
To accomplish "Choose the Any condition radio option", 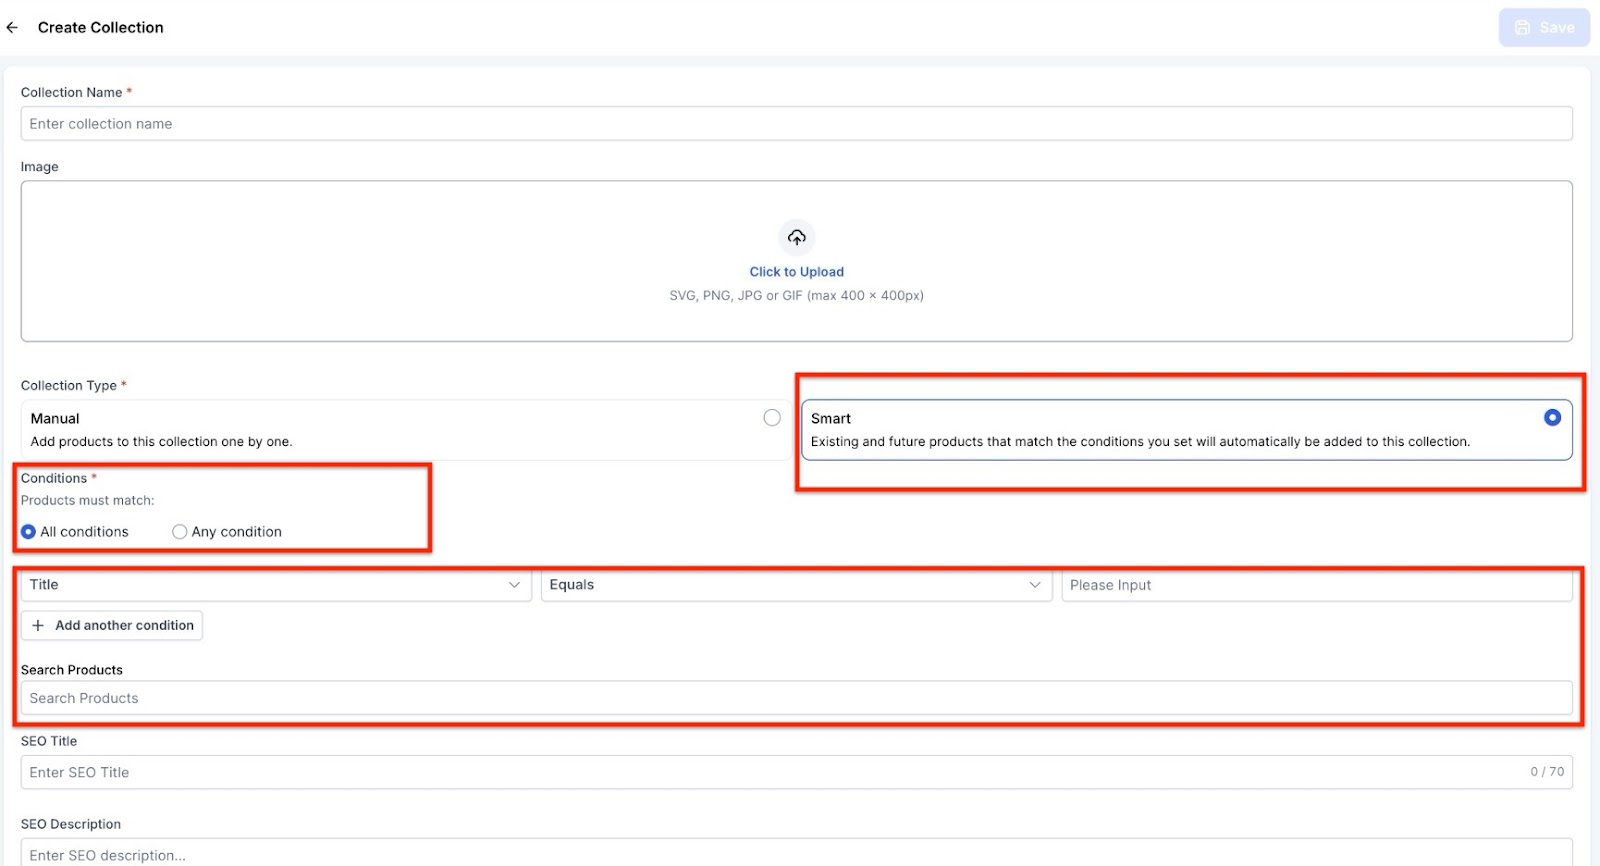I will click(180, 532).
